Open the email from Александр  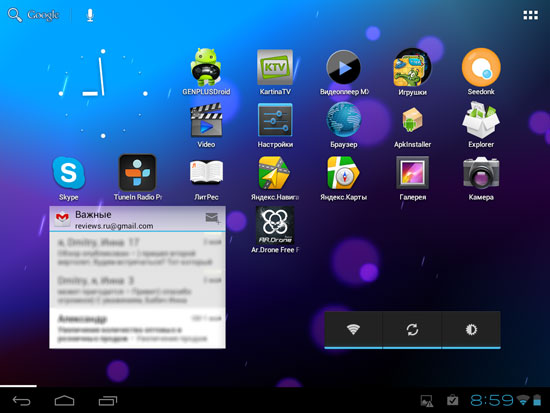coord(137,328)
